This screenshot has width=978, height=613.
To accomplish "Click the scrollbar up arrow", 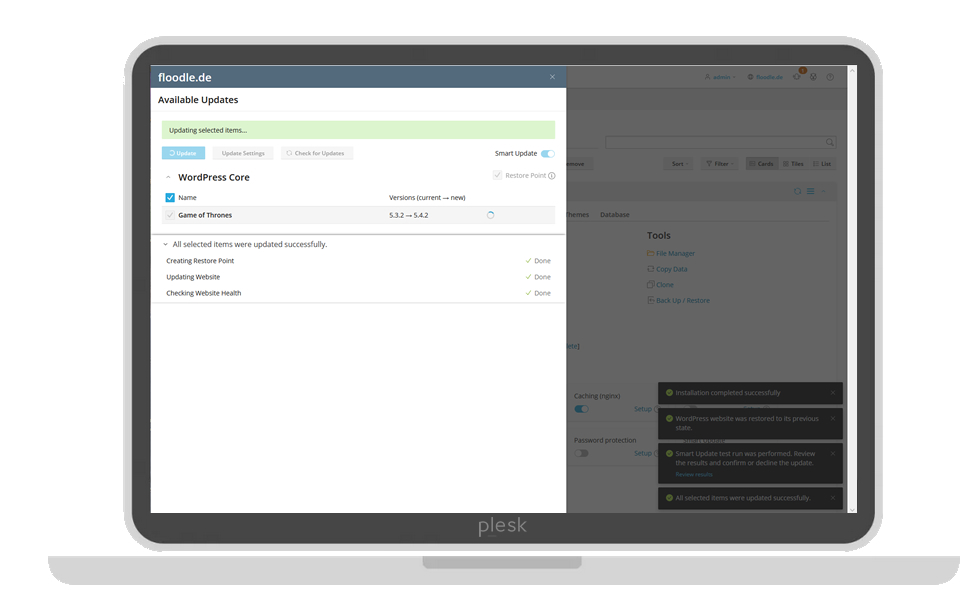I will tap(852, 71).
